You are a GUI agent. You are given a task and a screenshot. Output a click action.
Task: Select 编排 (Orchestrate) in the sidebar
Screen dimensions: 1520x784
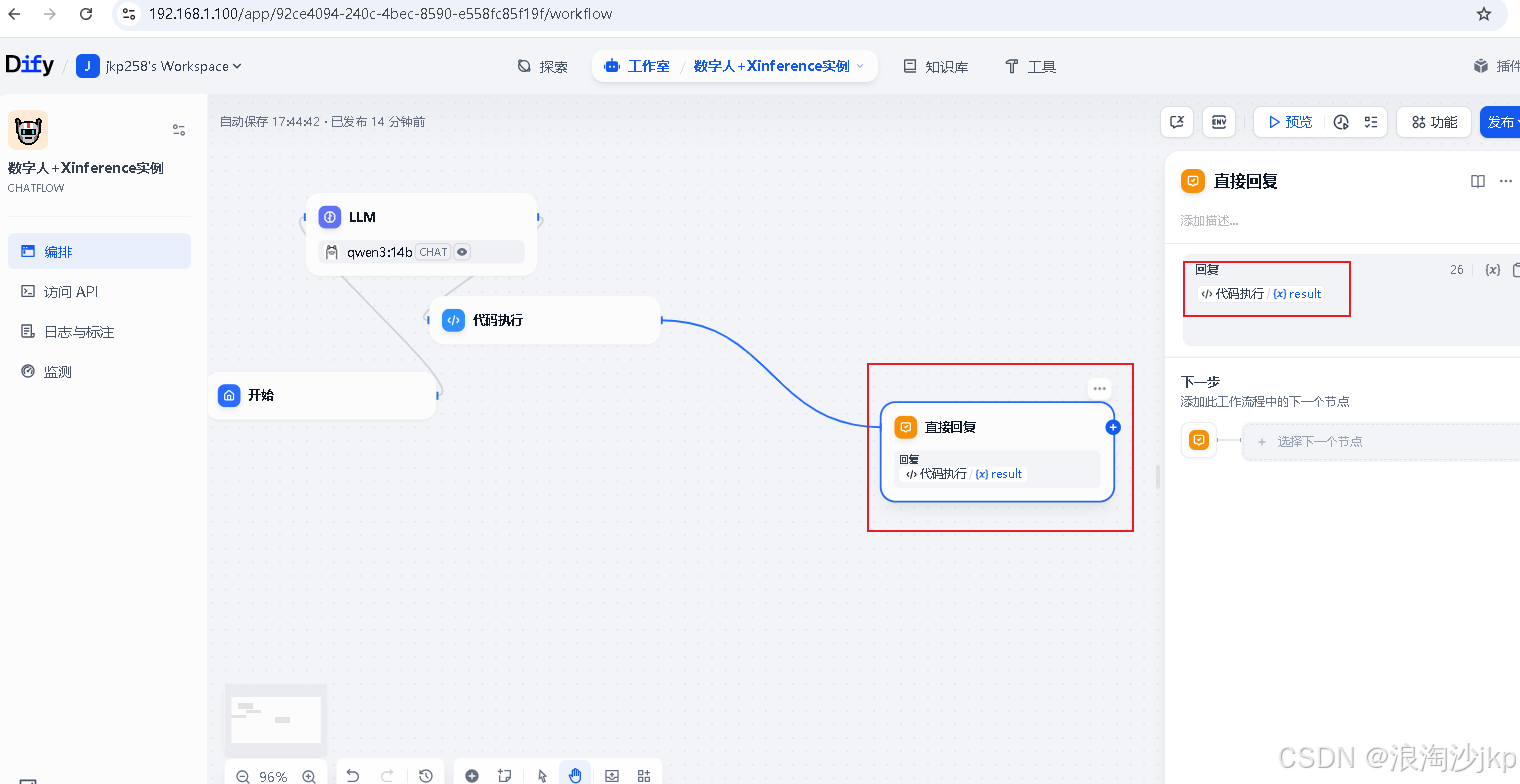point(99,251)
